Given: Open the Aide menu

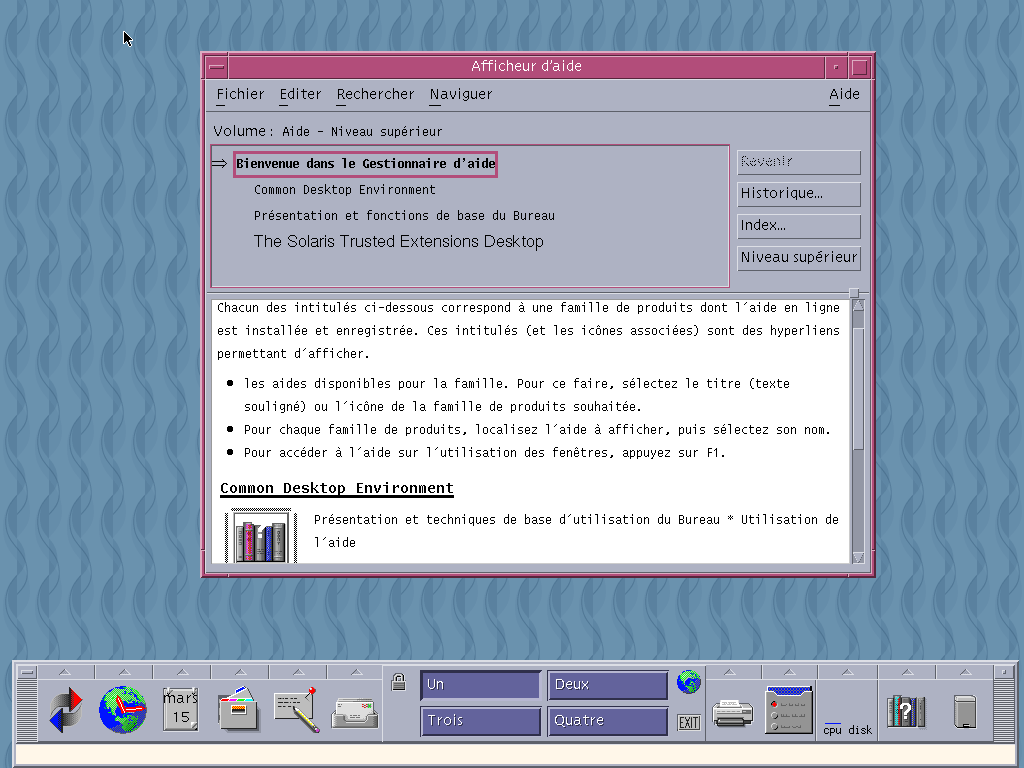Looking at the screenshot, I should (x=844, y=94).
